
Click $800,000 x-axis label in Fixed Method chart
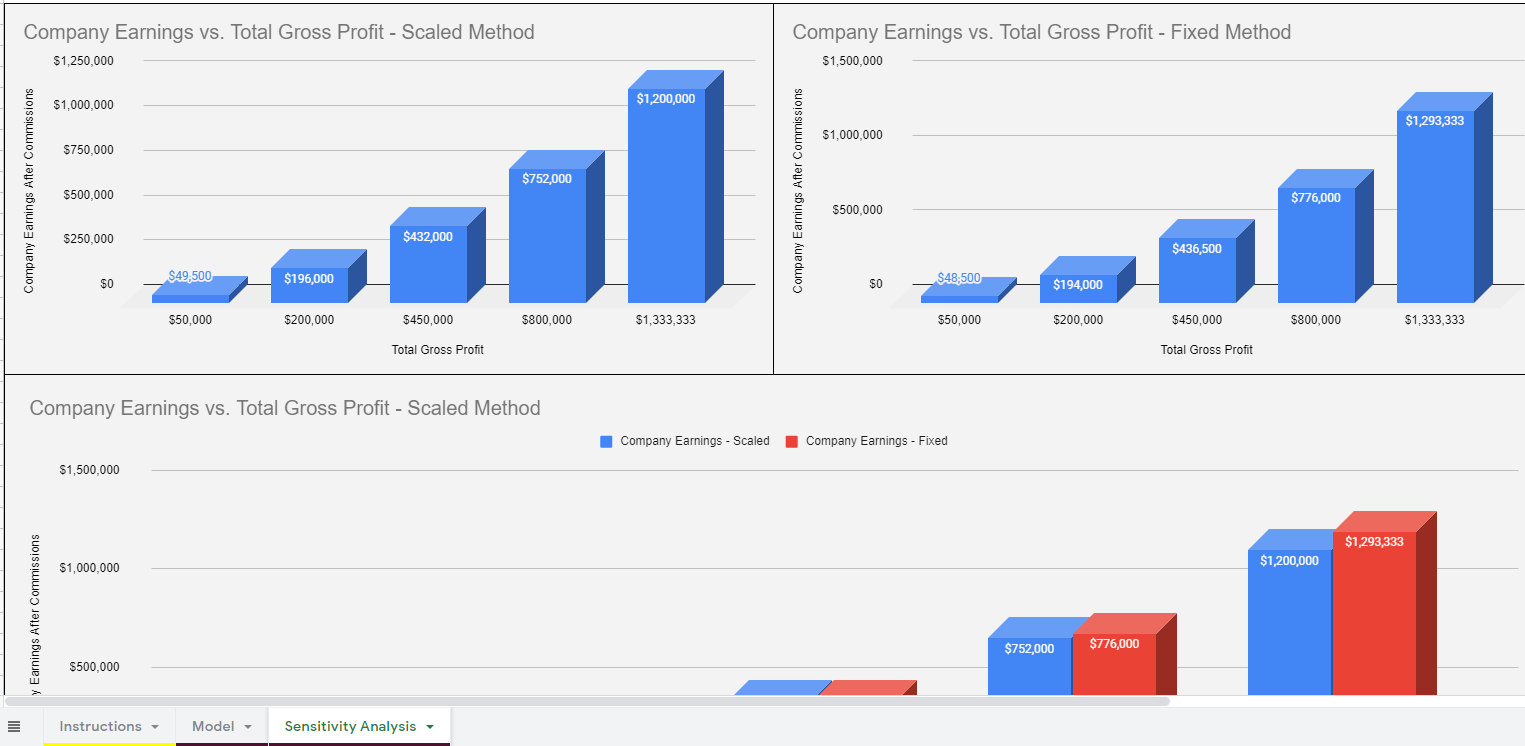[1316, 320]
